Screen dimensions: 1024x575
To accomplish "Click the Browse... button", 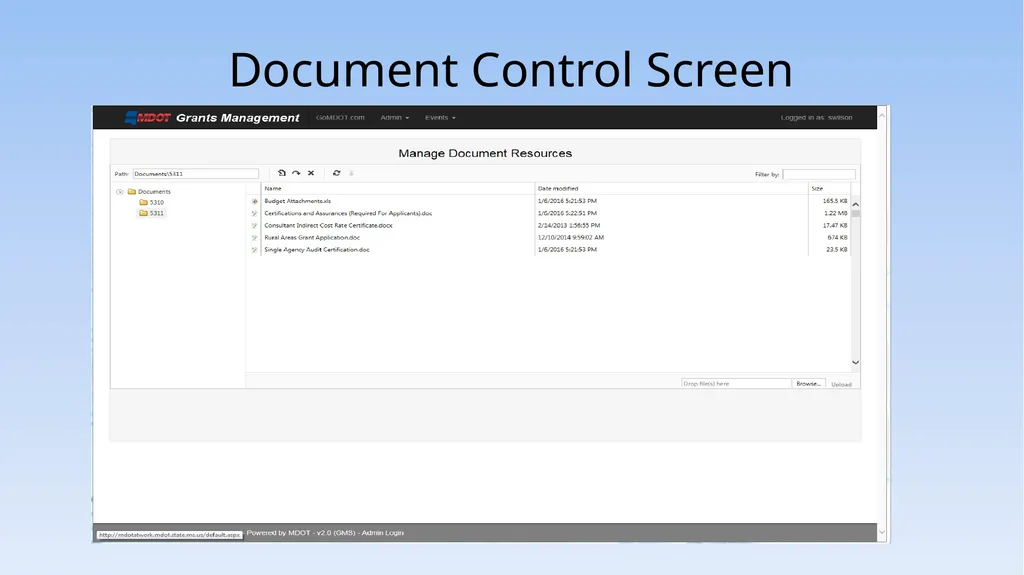I will point(808,384).
